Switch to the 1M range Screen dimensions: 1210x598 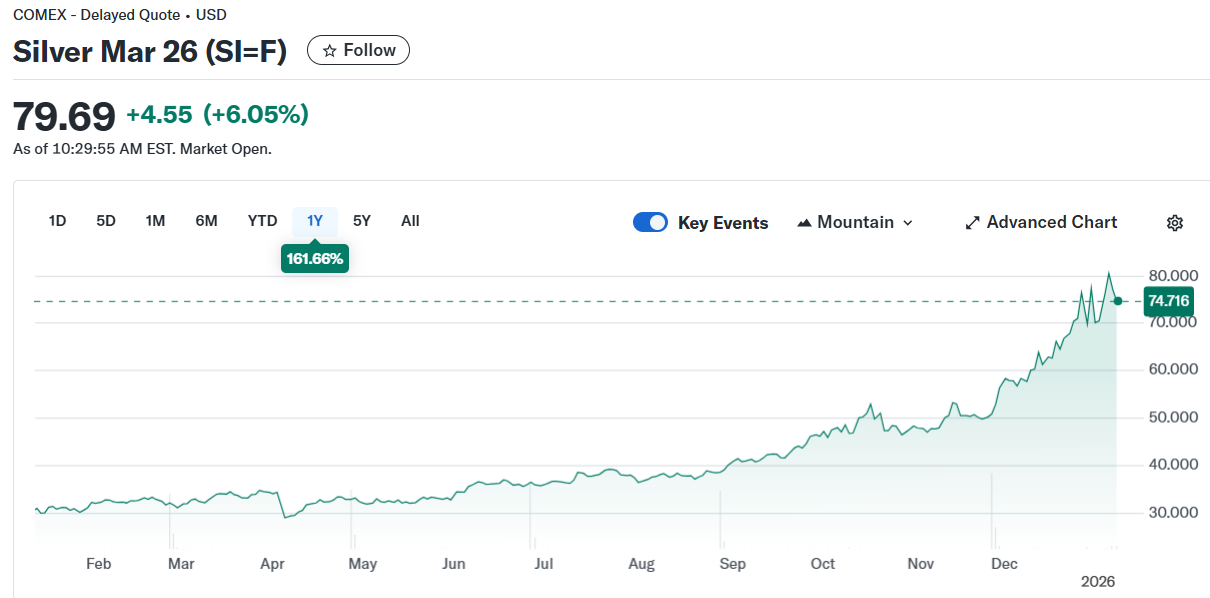click(x=155, y=221)
